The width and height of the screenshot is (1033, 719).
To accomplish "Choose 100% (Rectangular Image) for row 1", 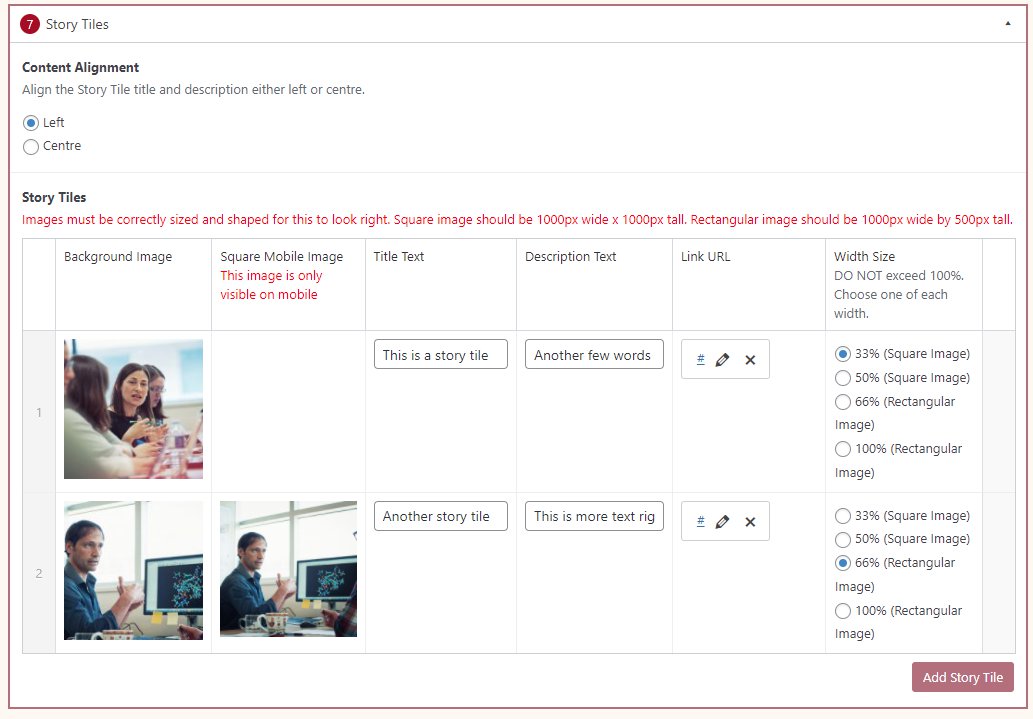I will pos(843,449).
